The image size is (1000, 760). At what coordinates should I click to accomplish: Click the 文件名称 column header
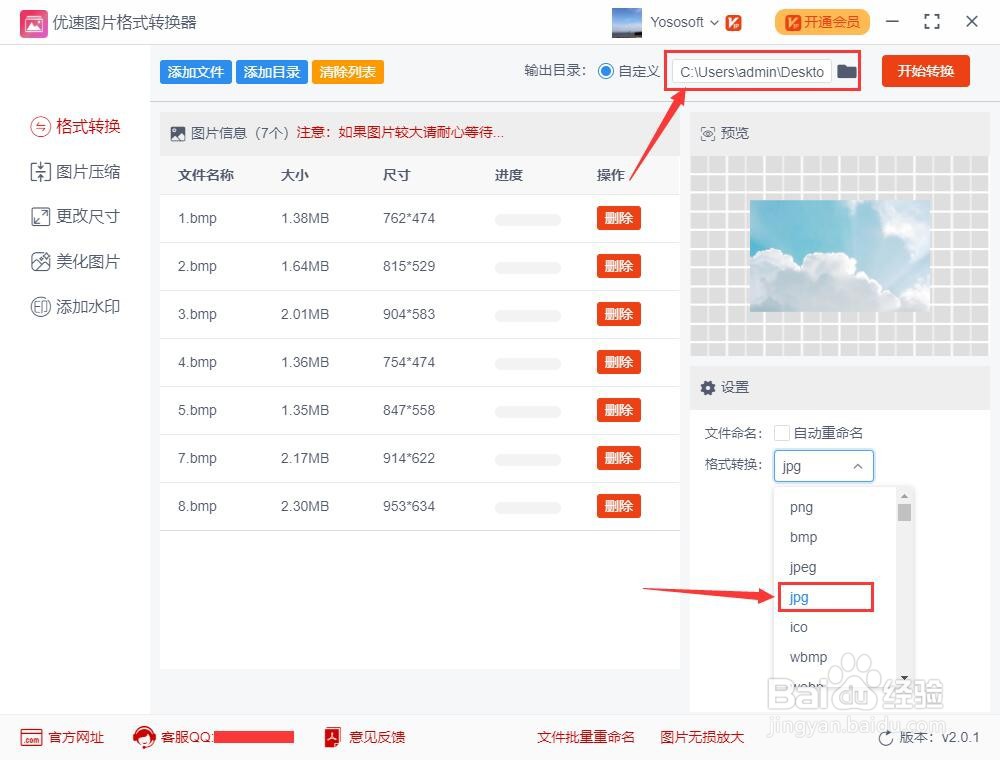click(205, 175)
